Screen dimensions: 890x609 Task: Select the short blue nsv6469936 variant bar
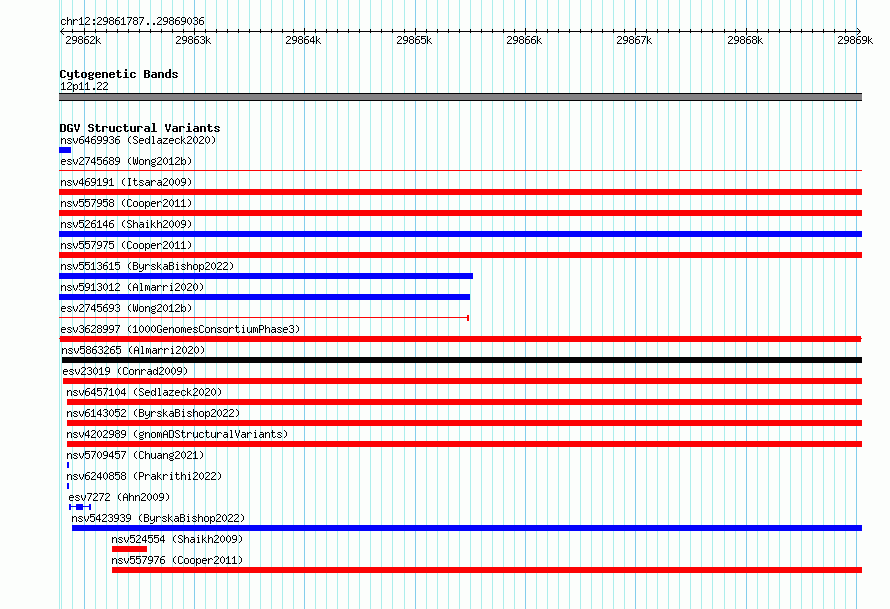pos(65,150)
